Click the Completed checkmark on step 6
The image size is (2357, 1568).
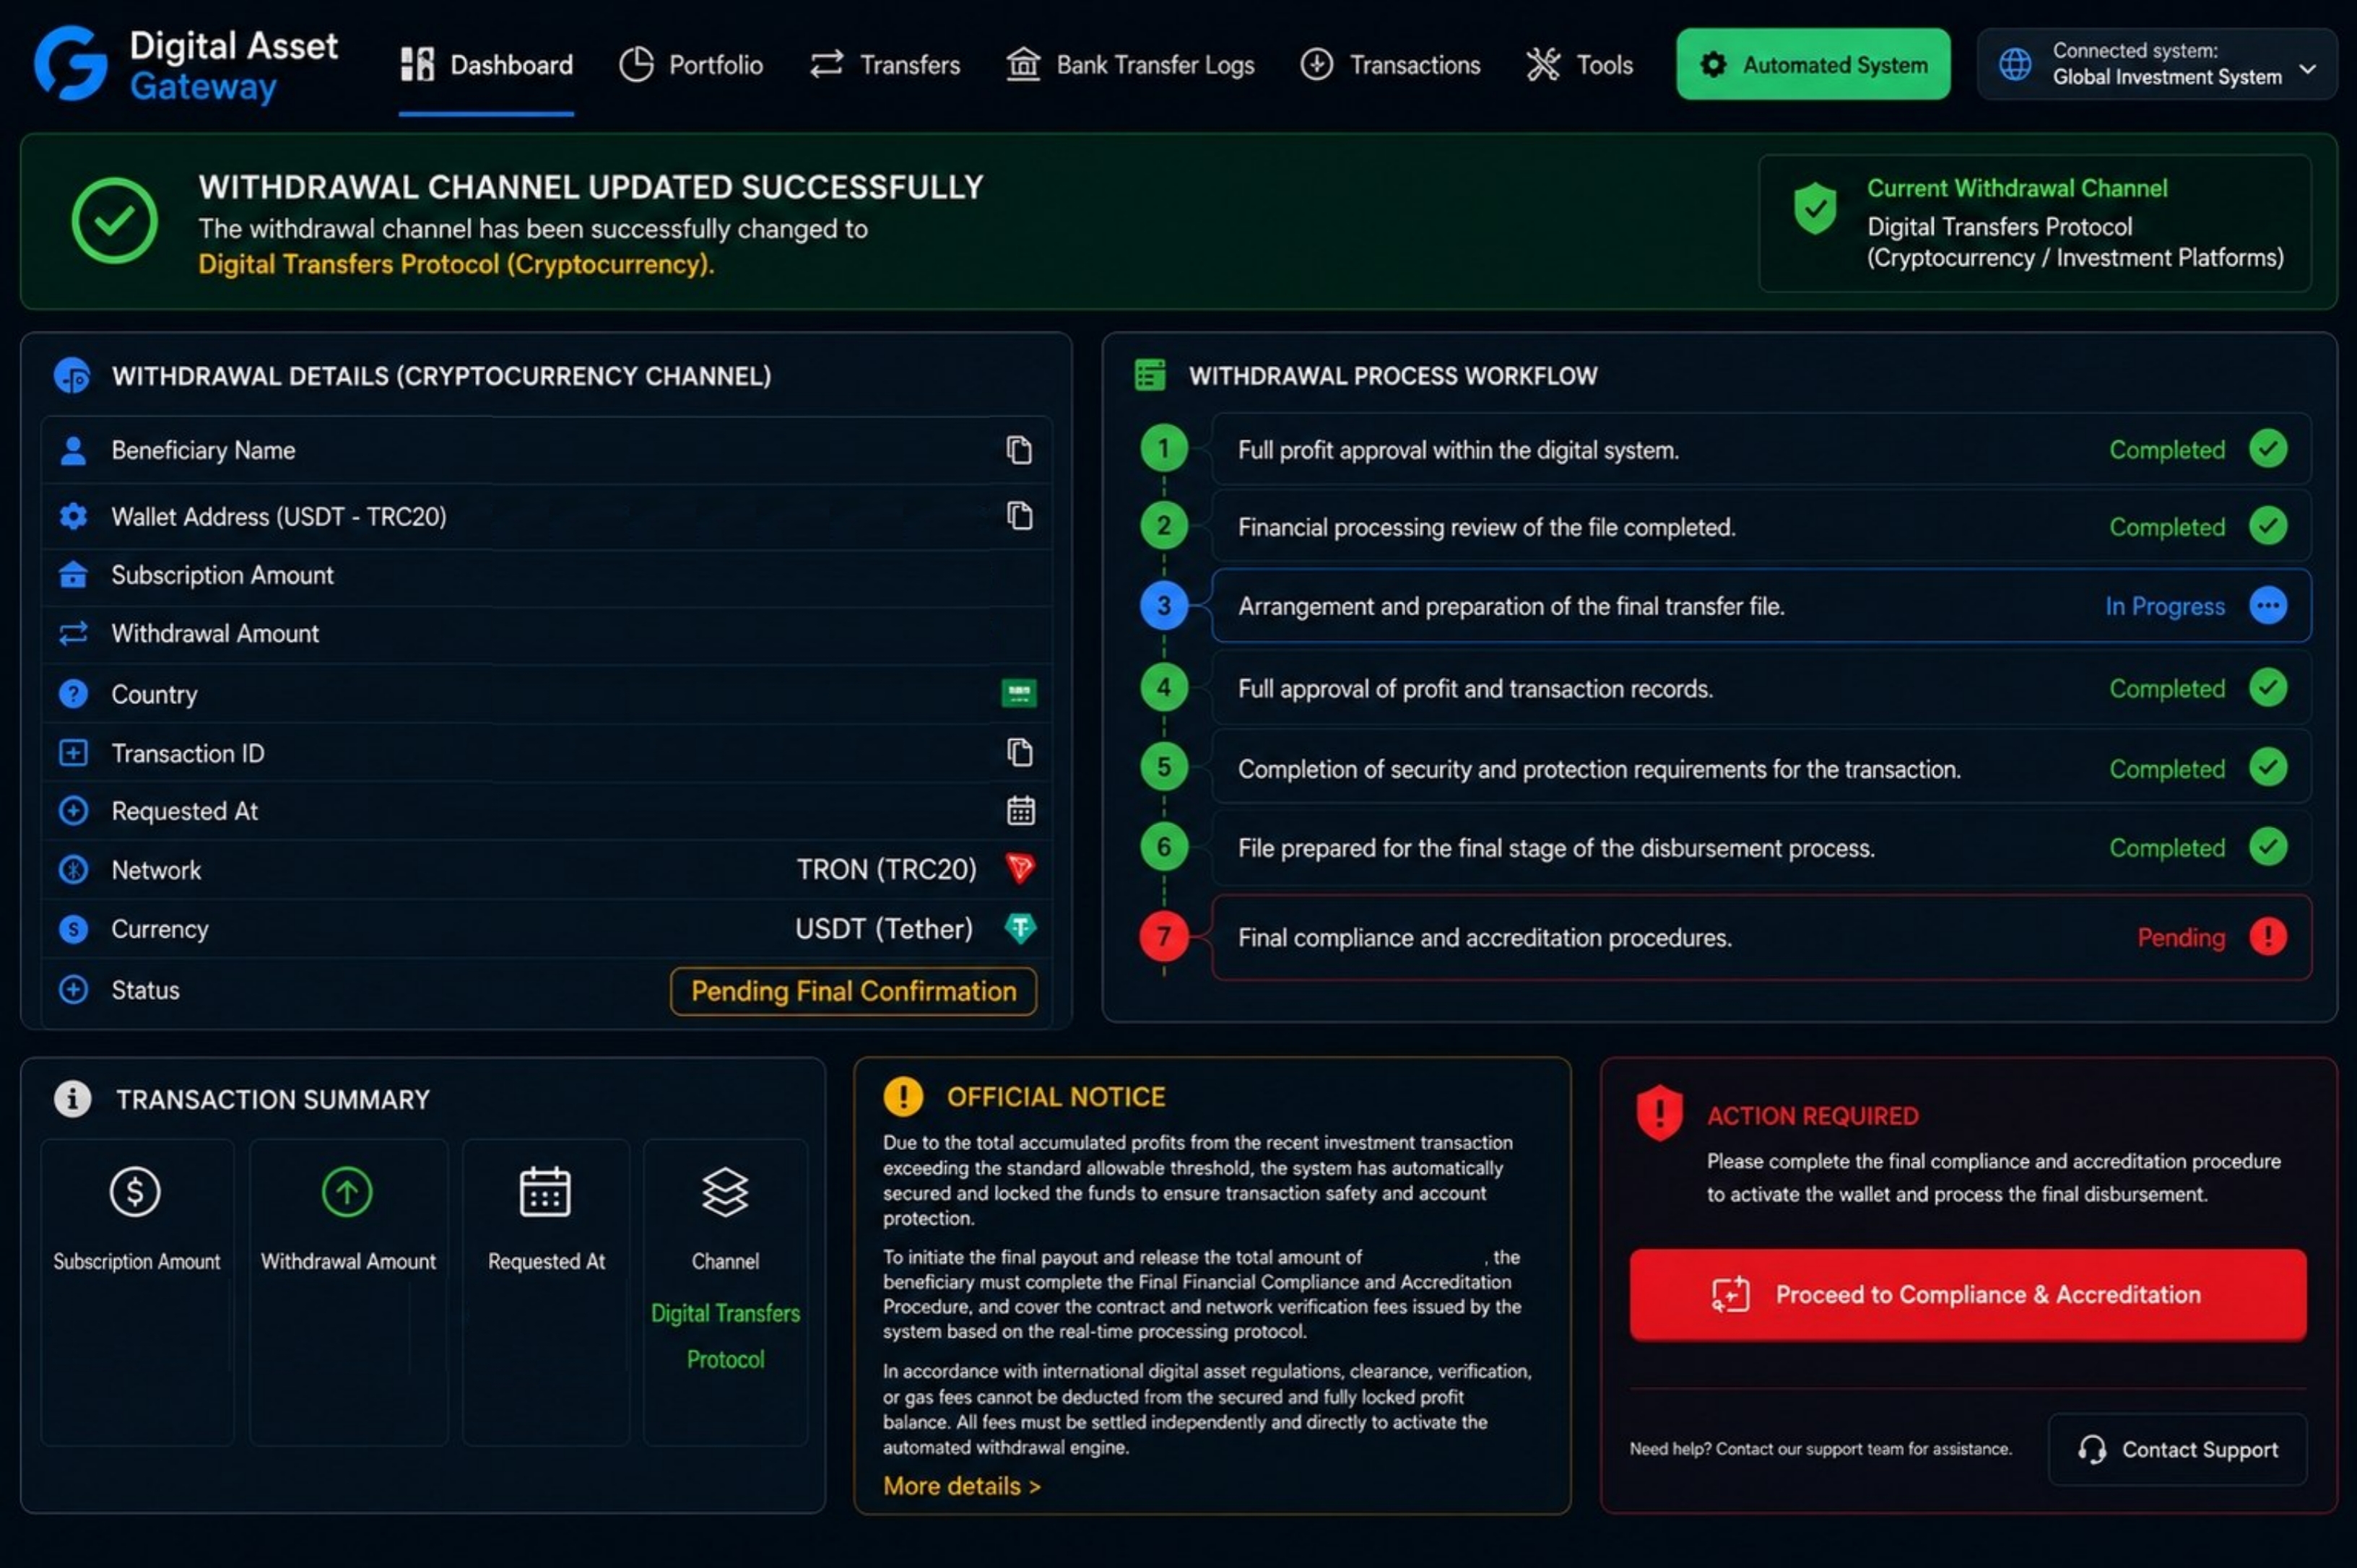[2267, 847]
